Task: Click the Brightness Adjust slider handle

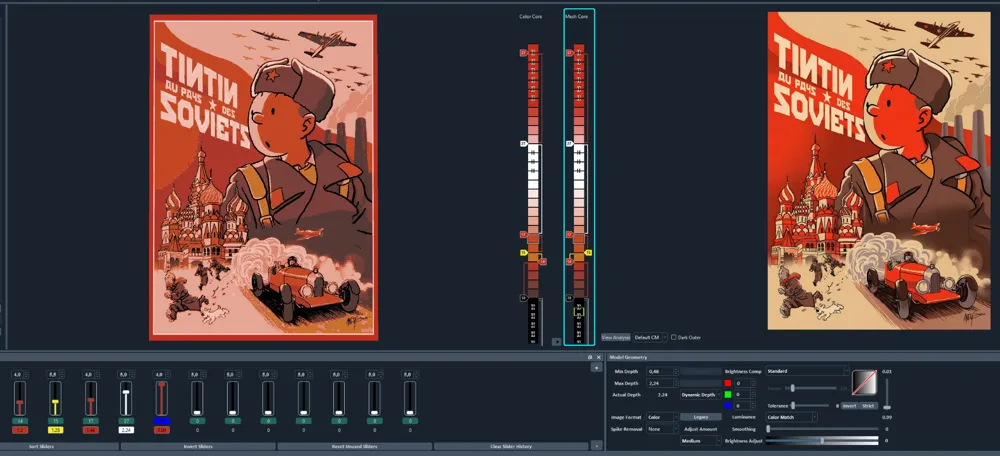Action: coord(822,441)
